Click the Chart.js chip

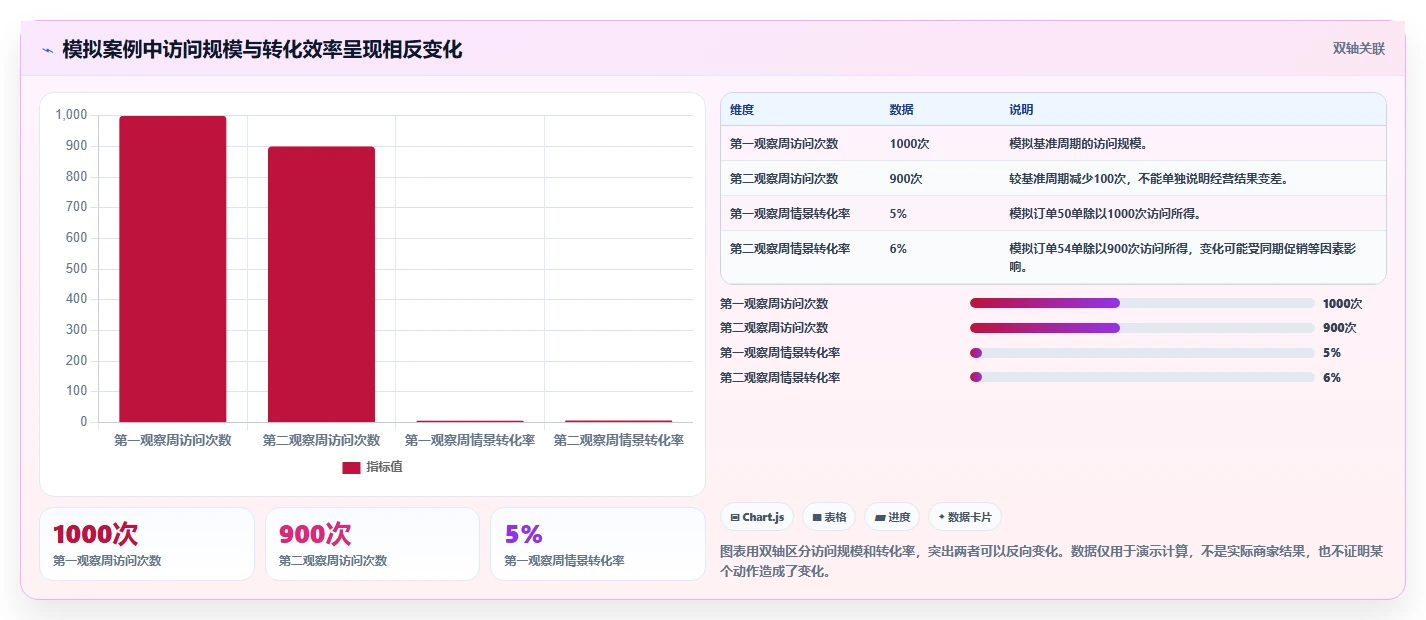point(758,517)
